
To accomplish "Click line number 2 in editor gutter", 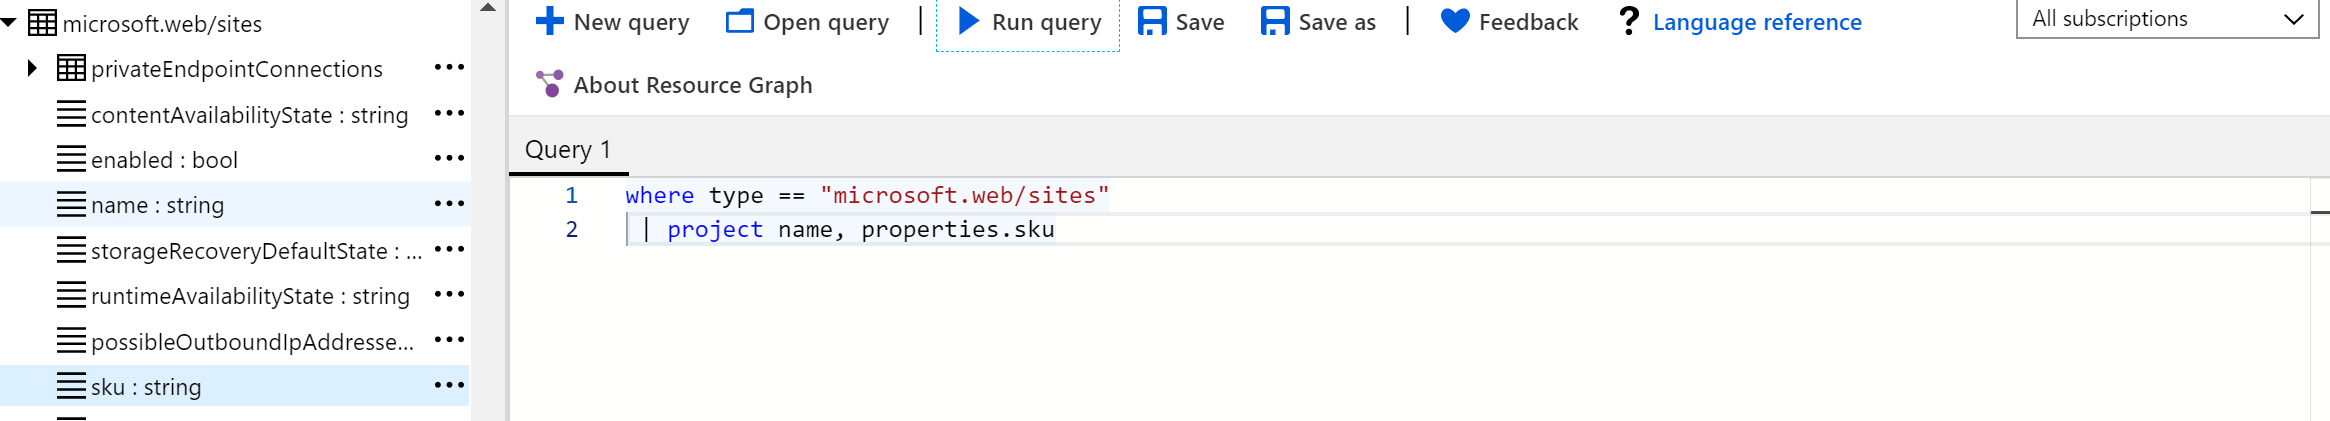I will (x=572, y=229).
